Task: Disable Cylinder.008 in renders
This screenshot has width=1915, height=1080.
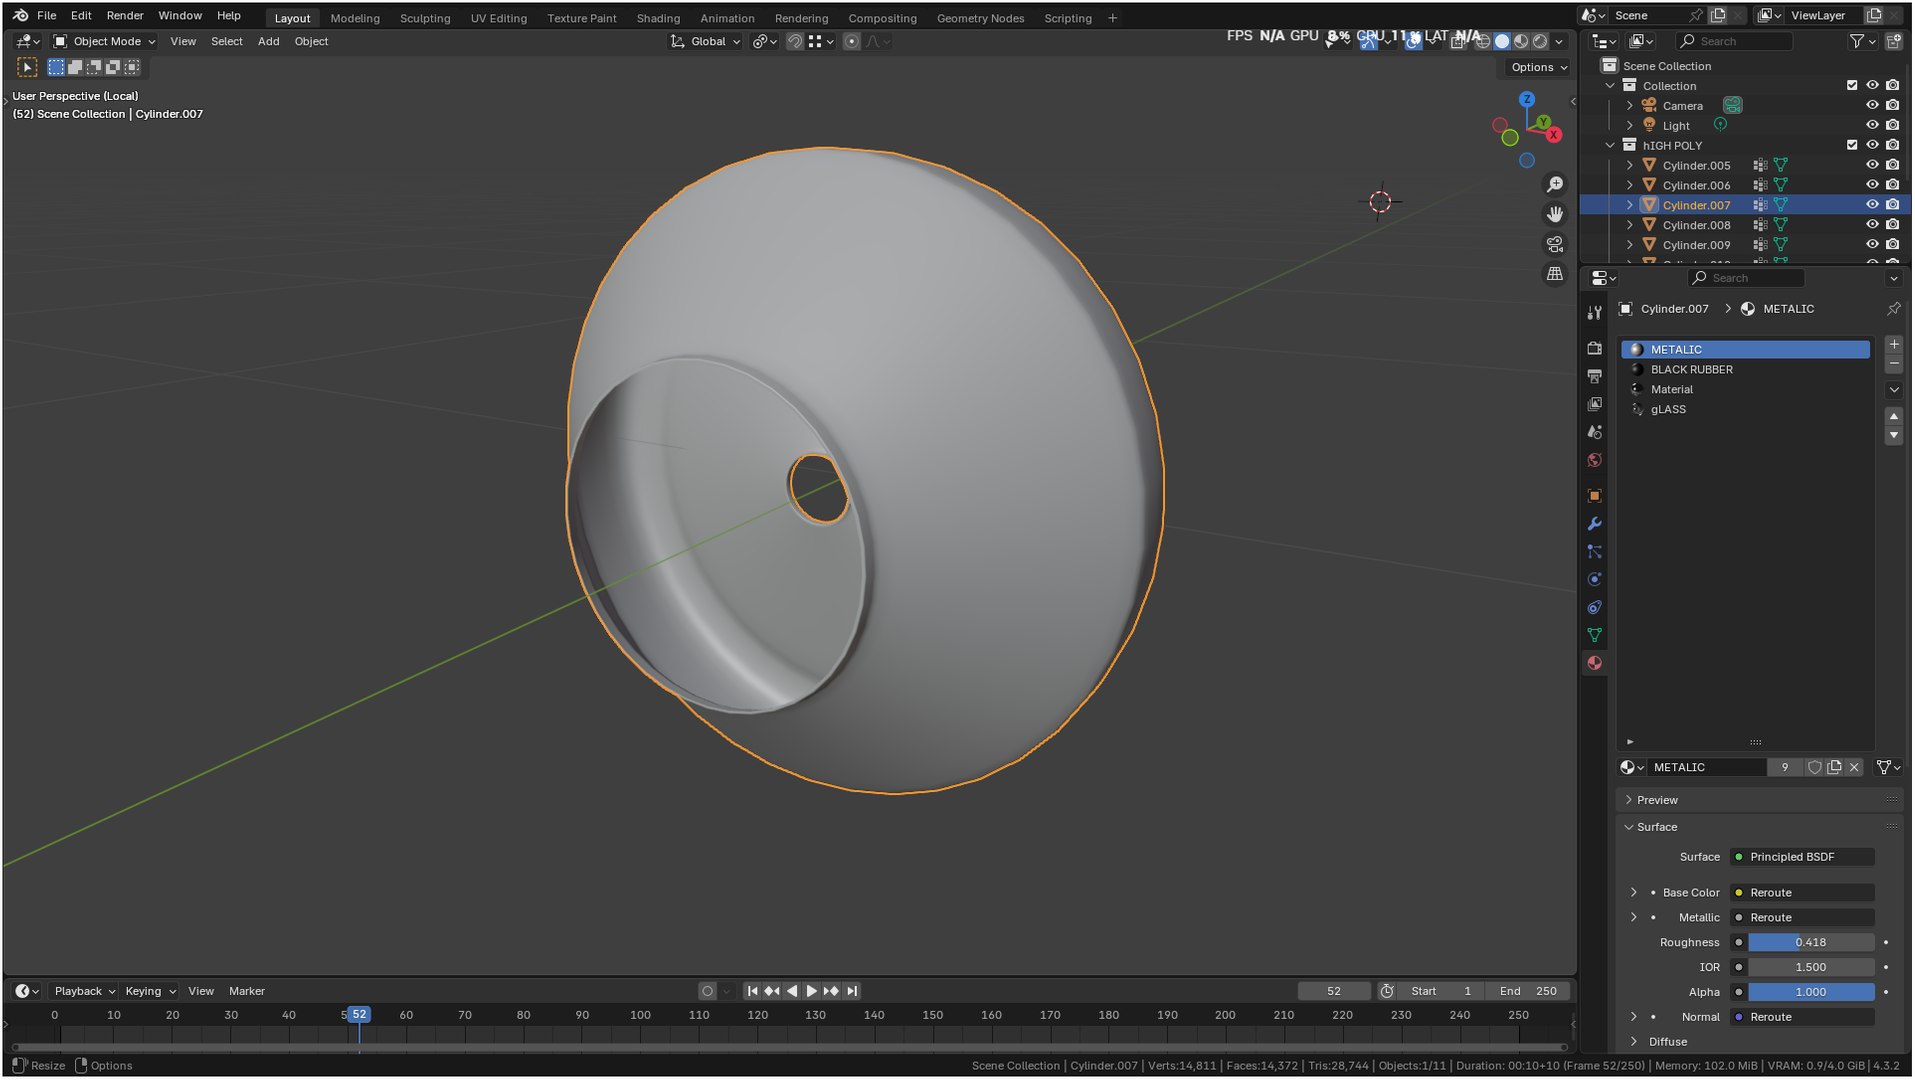Action: pos(1892,225)
